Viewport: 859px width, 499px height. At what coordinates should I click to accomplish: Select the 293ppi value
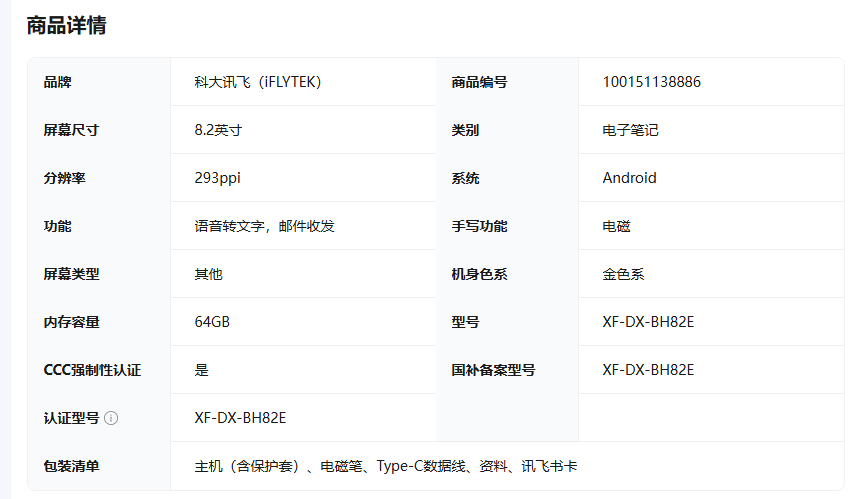[217, 178]
